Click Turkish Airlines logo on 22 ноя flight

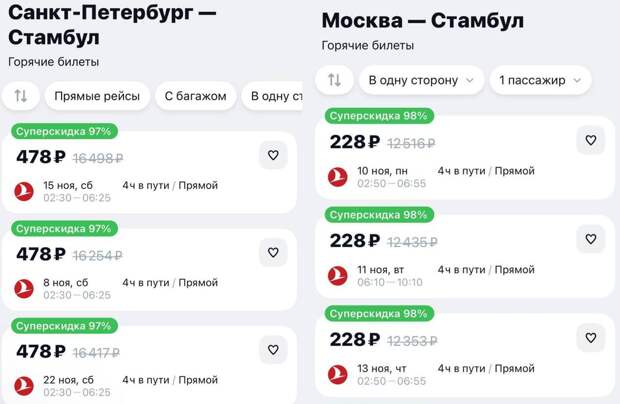tap(24, 386)
